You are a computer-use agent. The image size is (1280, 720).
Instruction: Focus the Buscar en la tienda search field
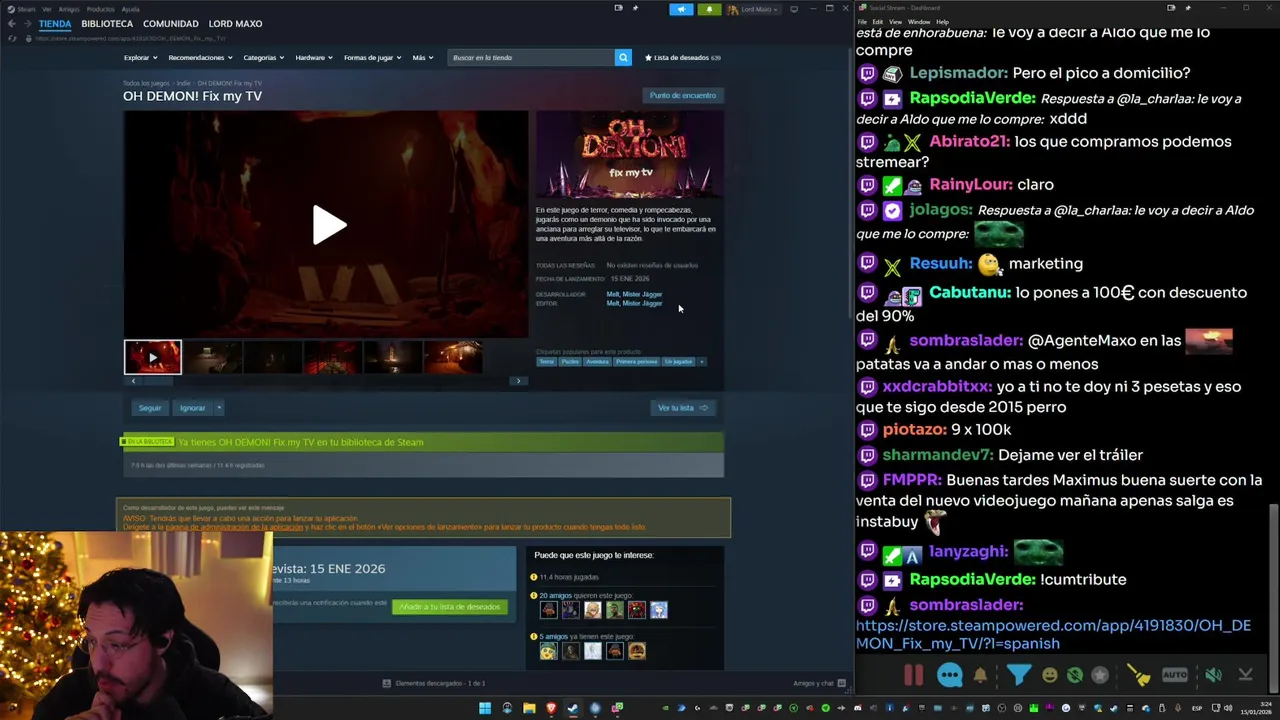pos(530,57)
